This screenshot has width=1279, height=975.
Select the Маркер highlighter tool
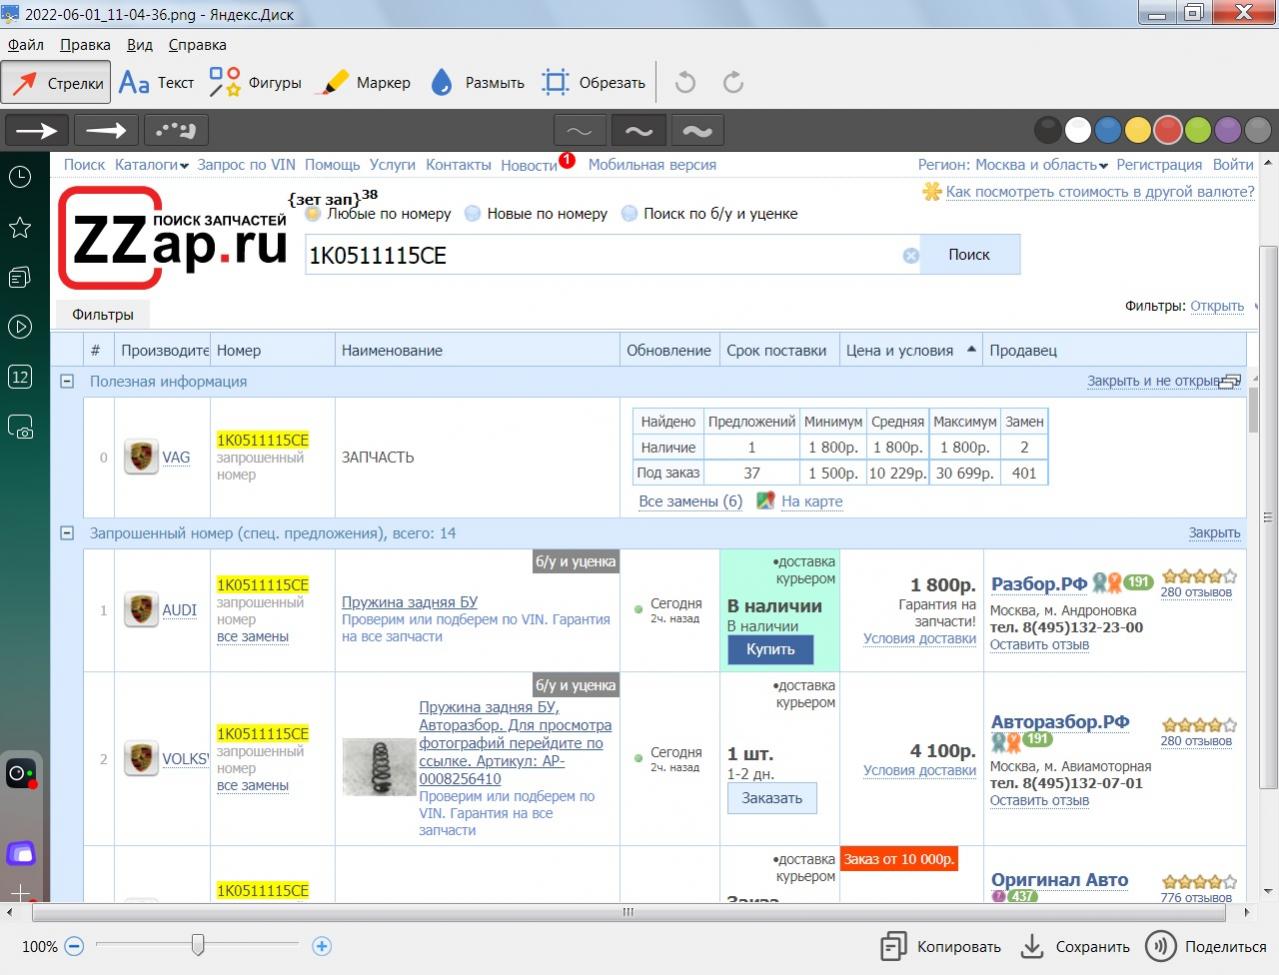click(x=363, y=83)
